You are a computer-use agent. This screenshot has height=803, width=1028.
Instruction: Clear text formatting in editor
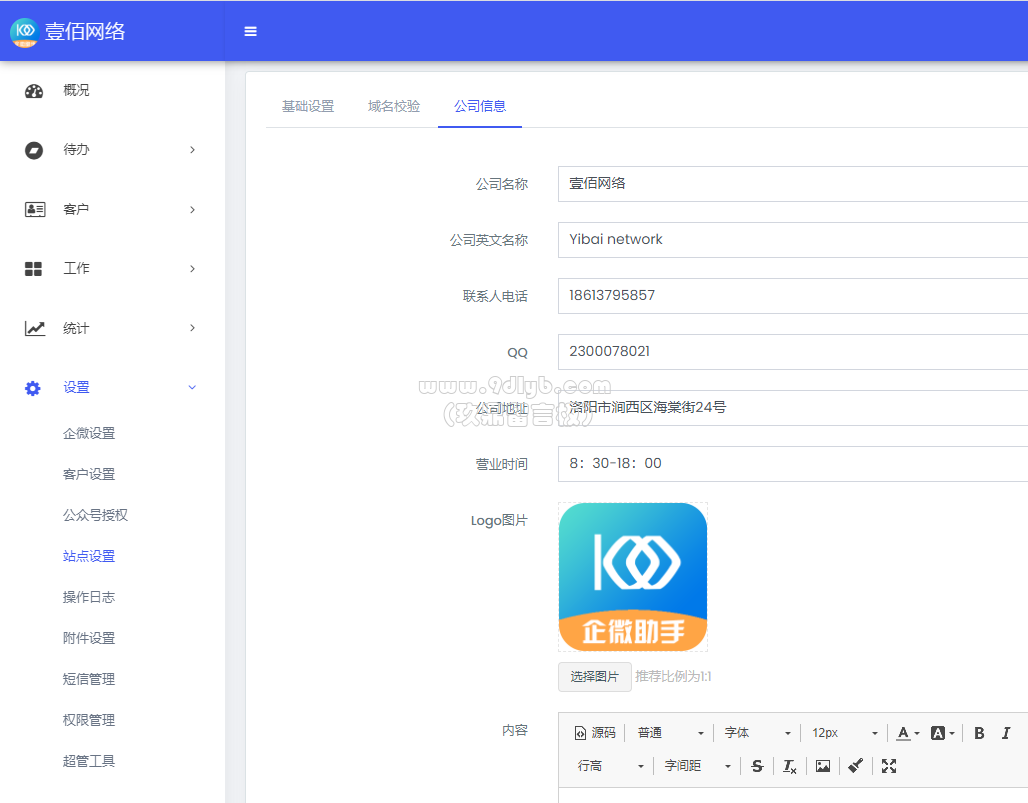790,766
